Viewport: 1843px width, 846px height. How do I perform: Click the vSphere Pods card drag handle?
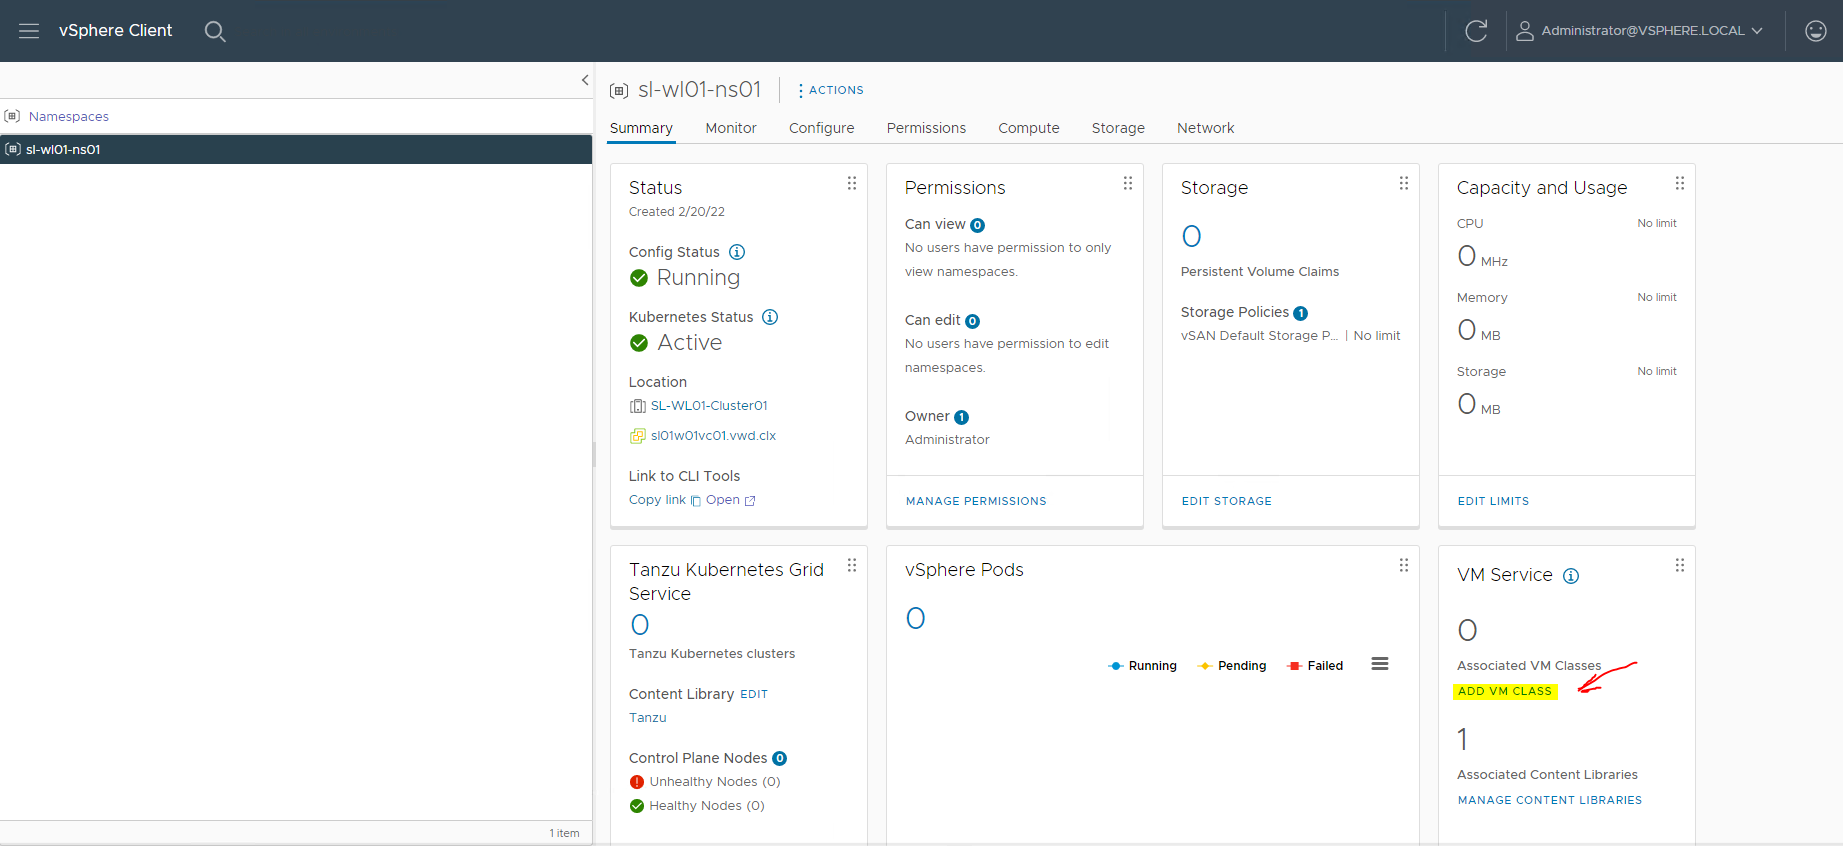pyautogui.click(x=1404, y=565)
